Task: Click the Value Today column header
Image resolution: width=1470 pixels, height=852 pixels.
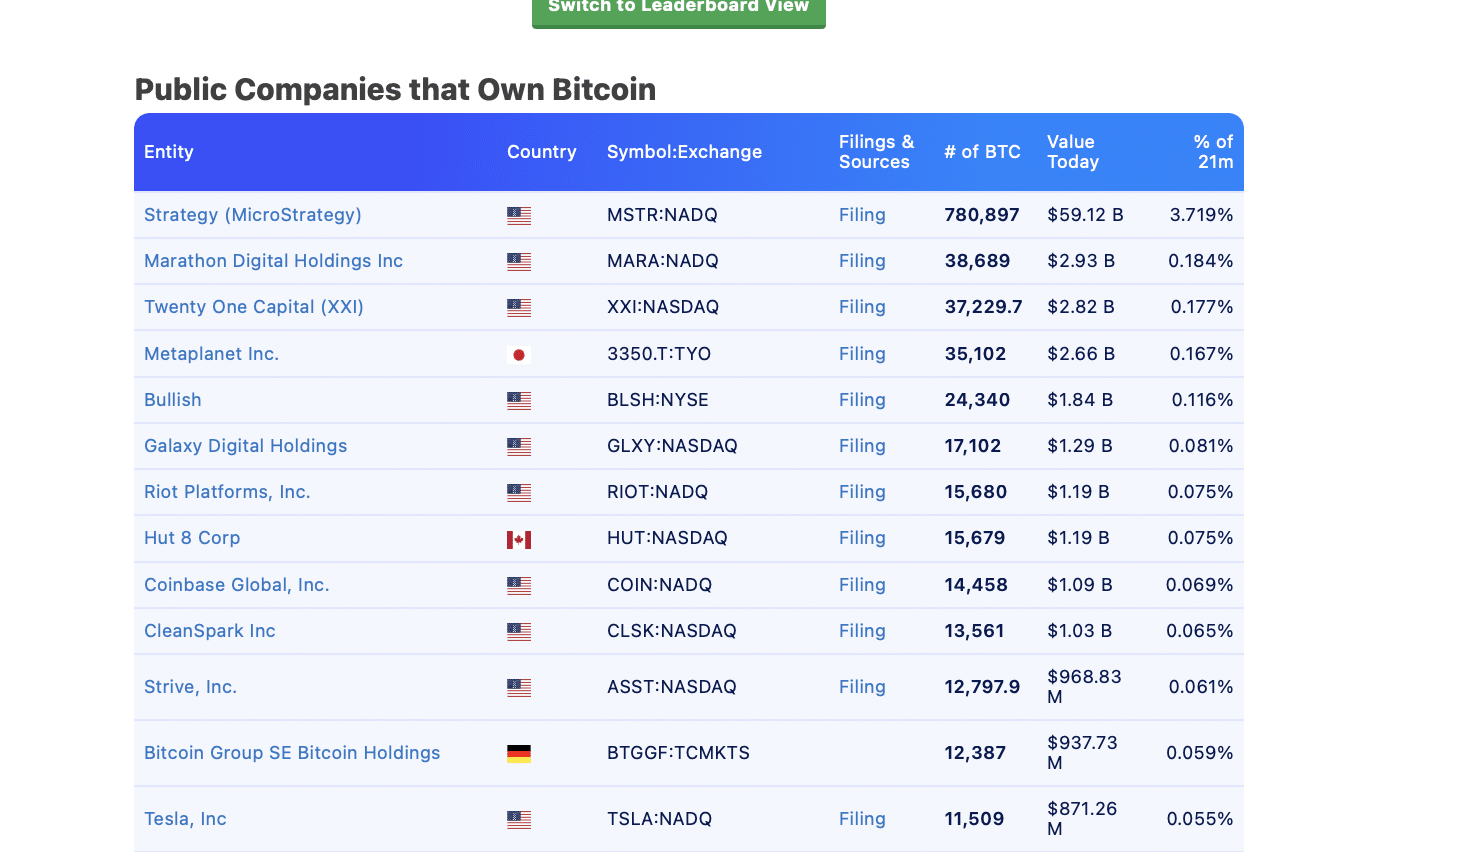Action: [1072, 151]
